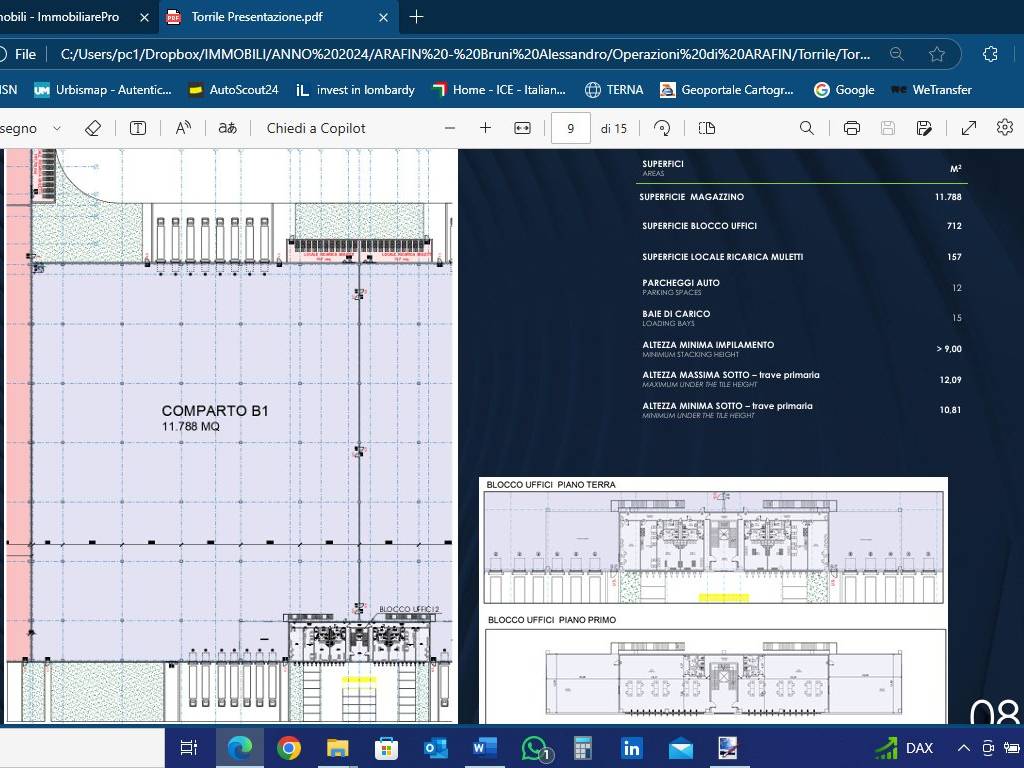Click the page number input field
The image size is (1024, 768).
coord(571,128)
